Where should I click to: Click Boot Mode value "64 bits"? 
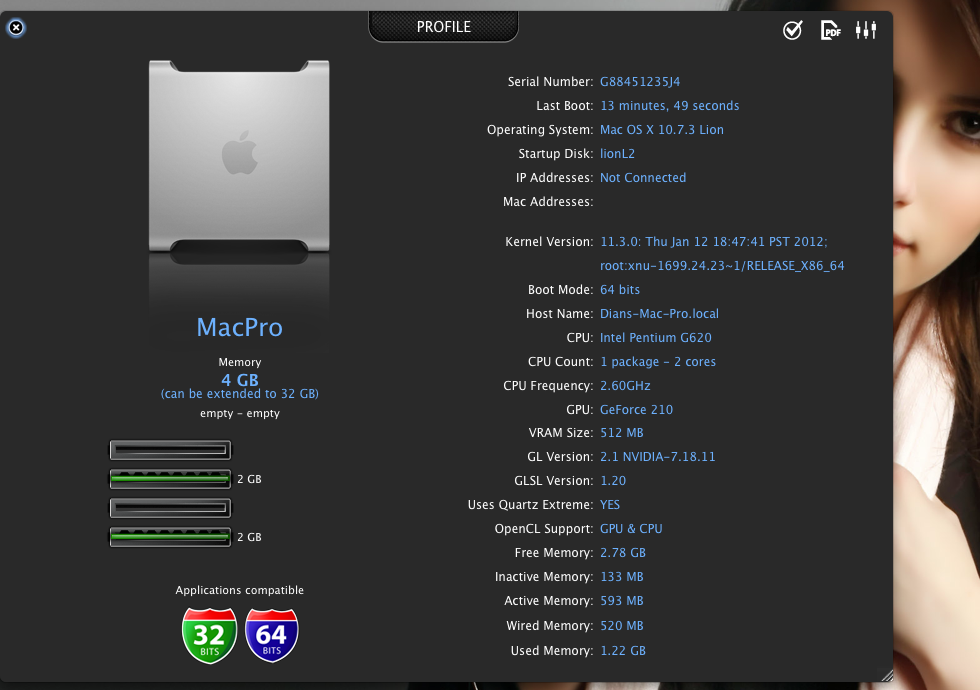[x=620, y=289]
